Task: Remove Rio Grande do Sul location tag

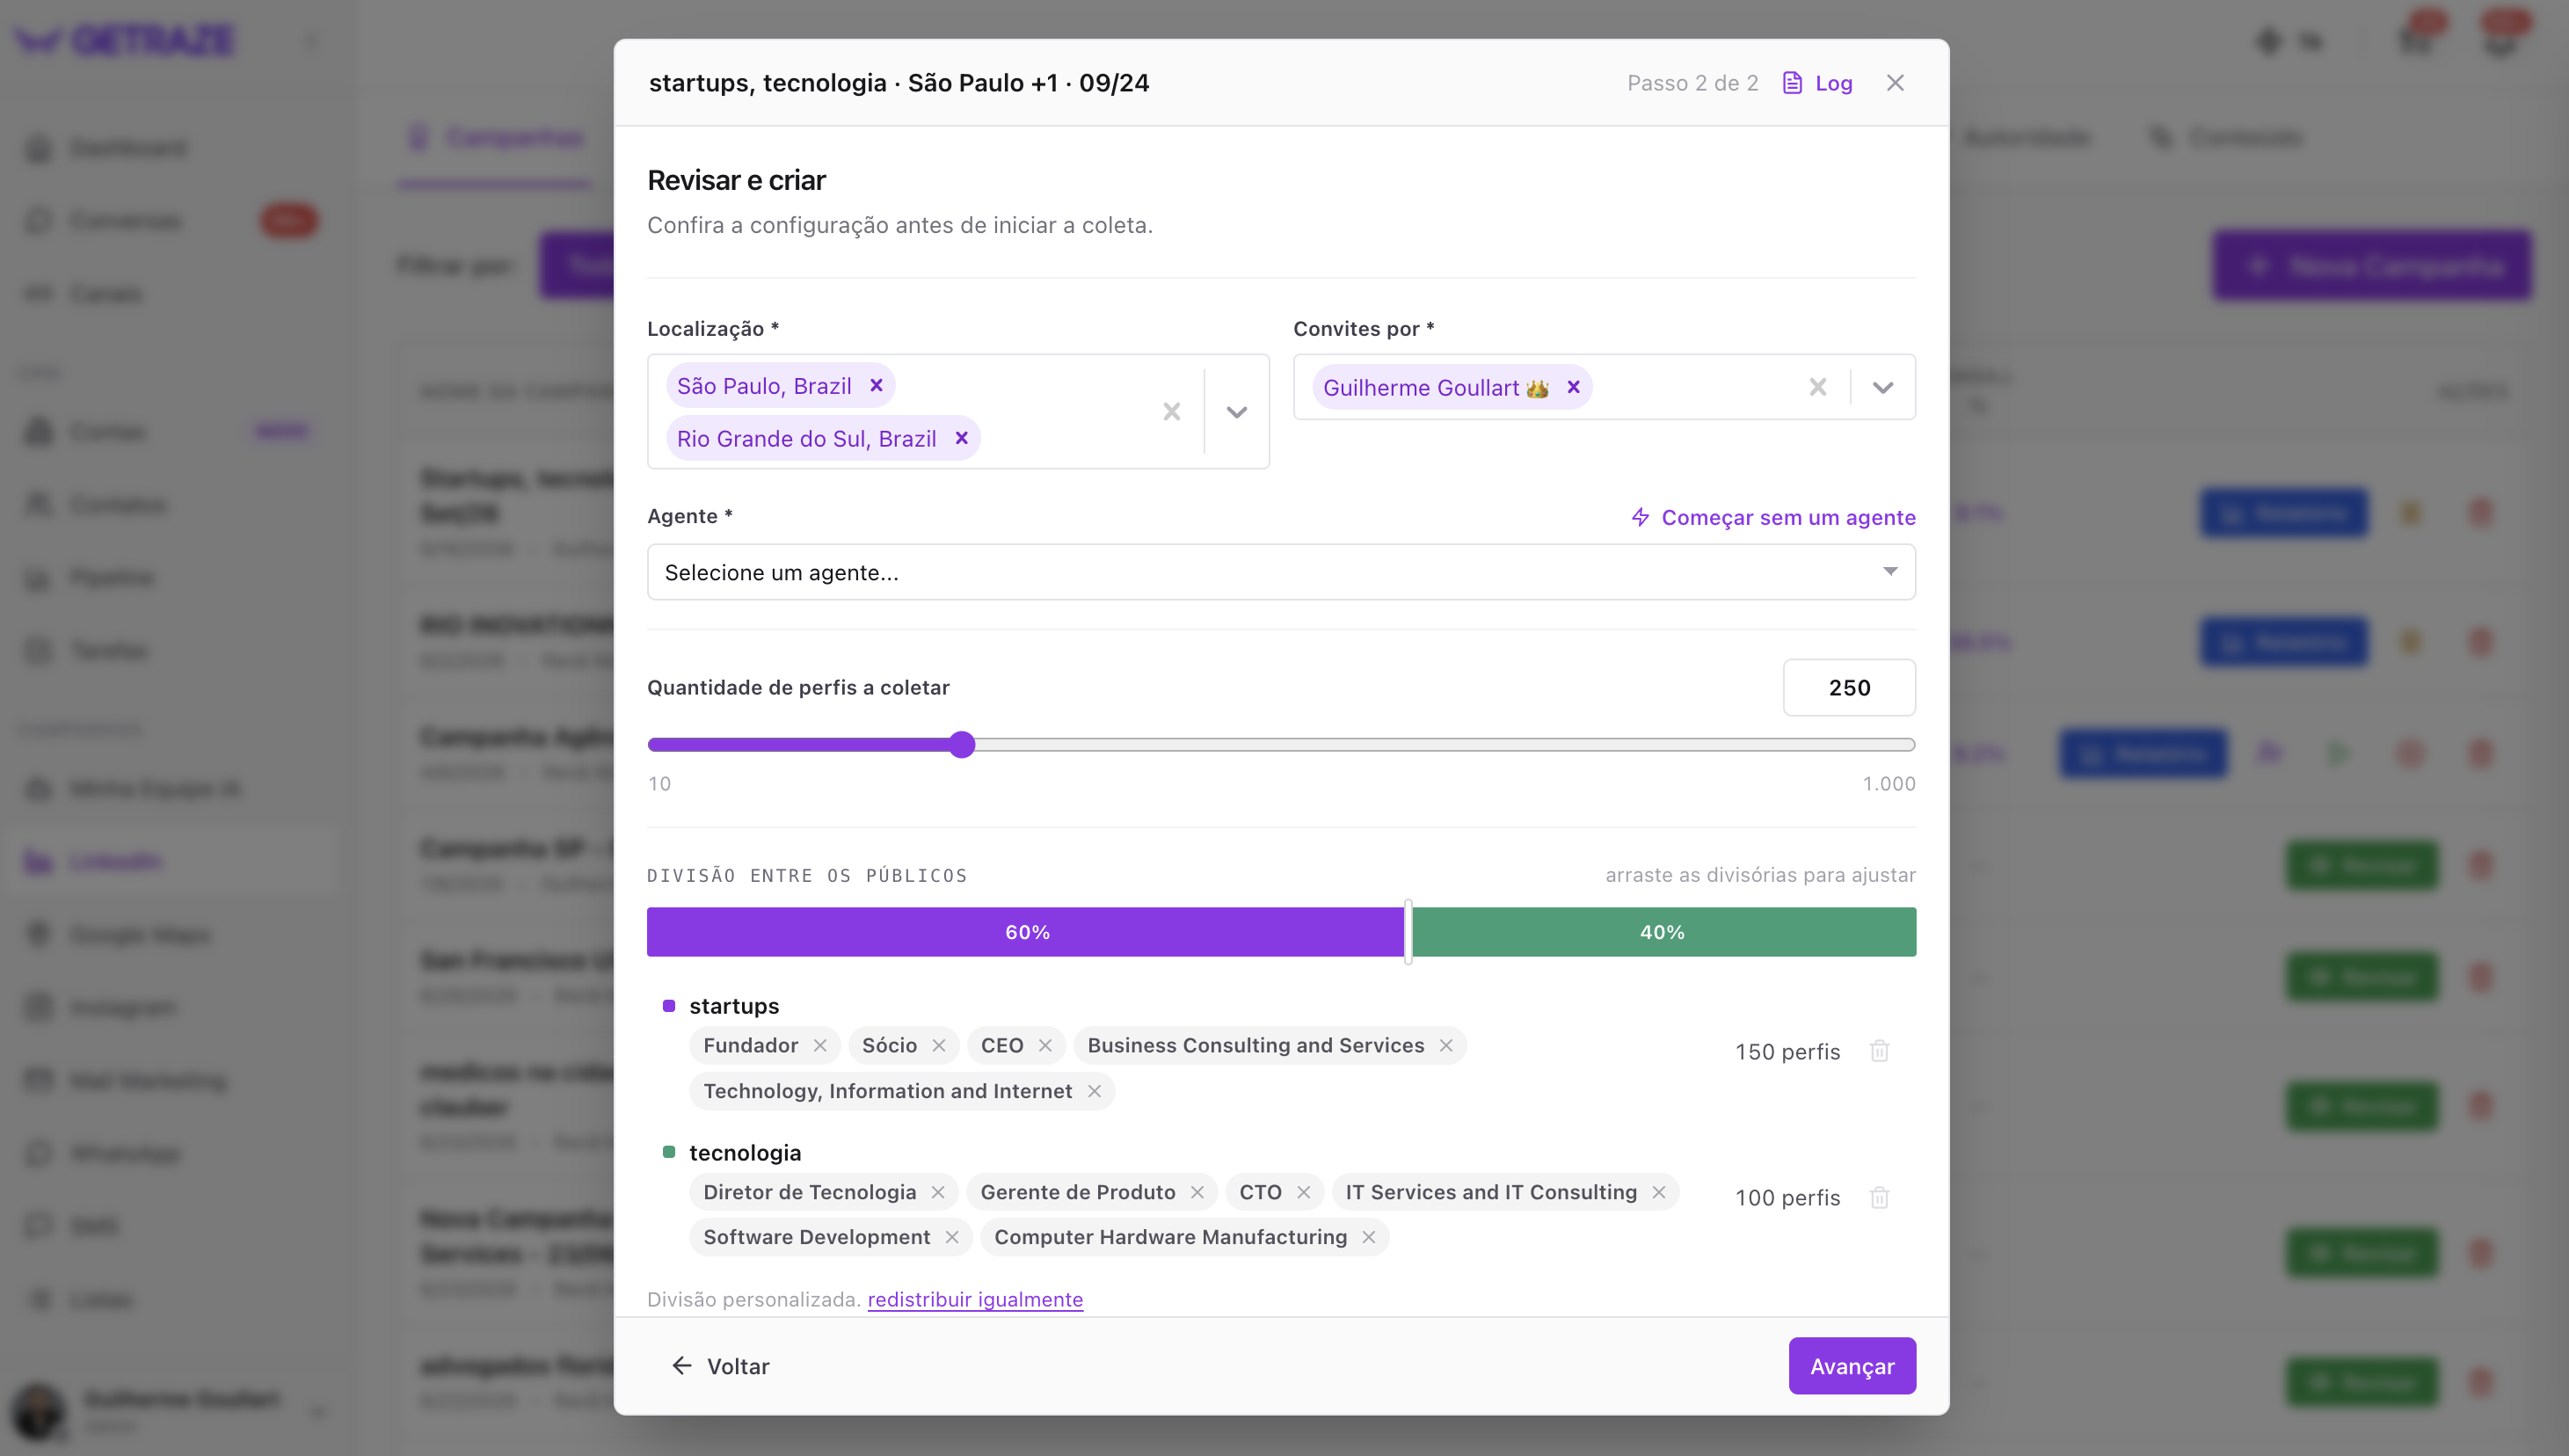Action: 961,438
